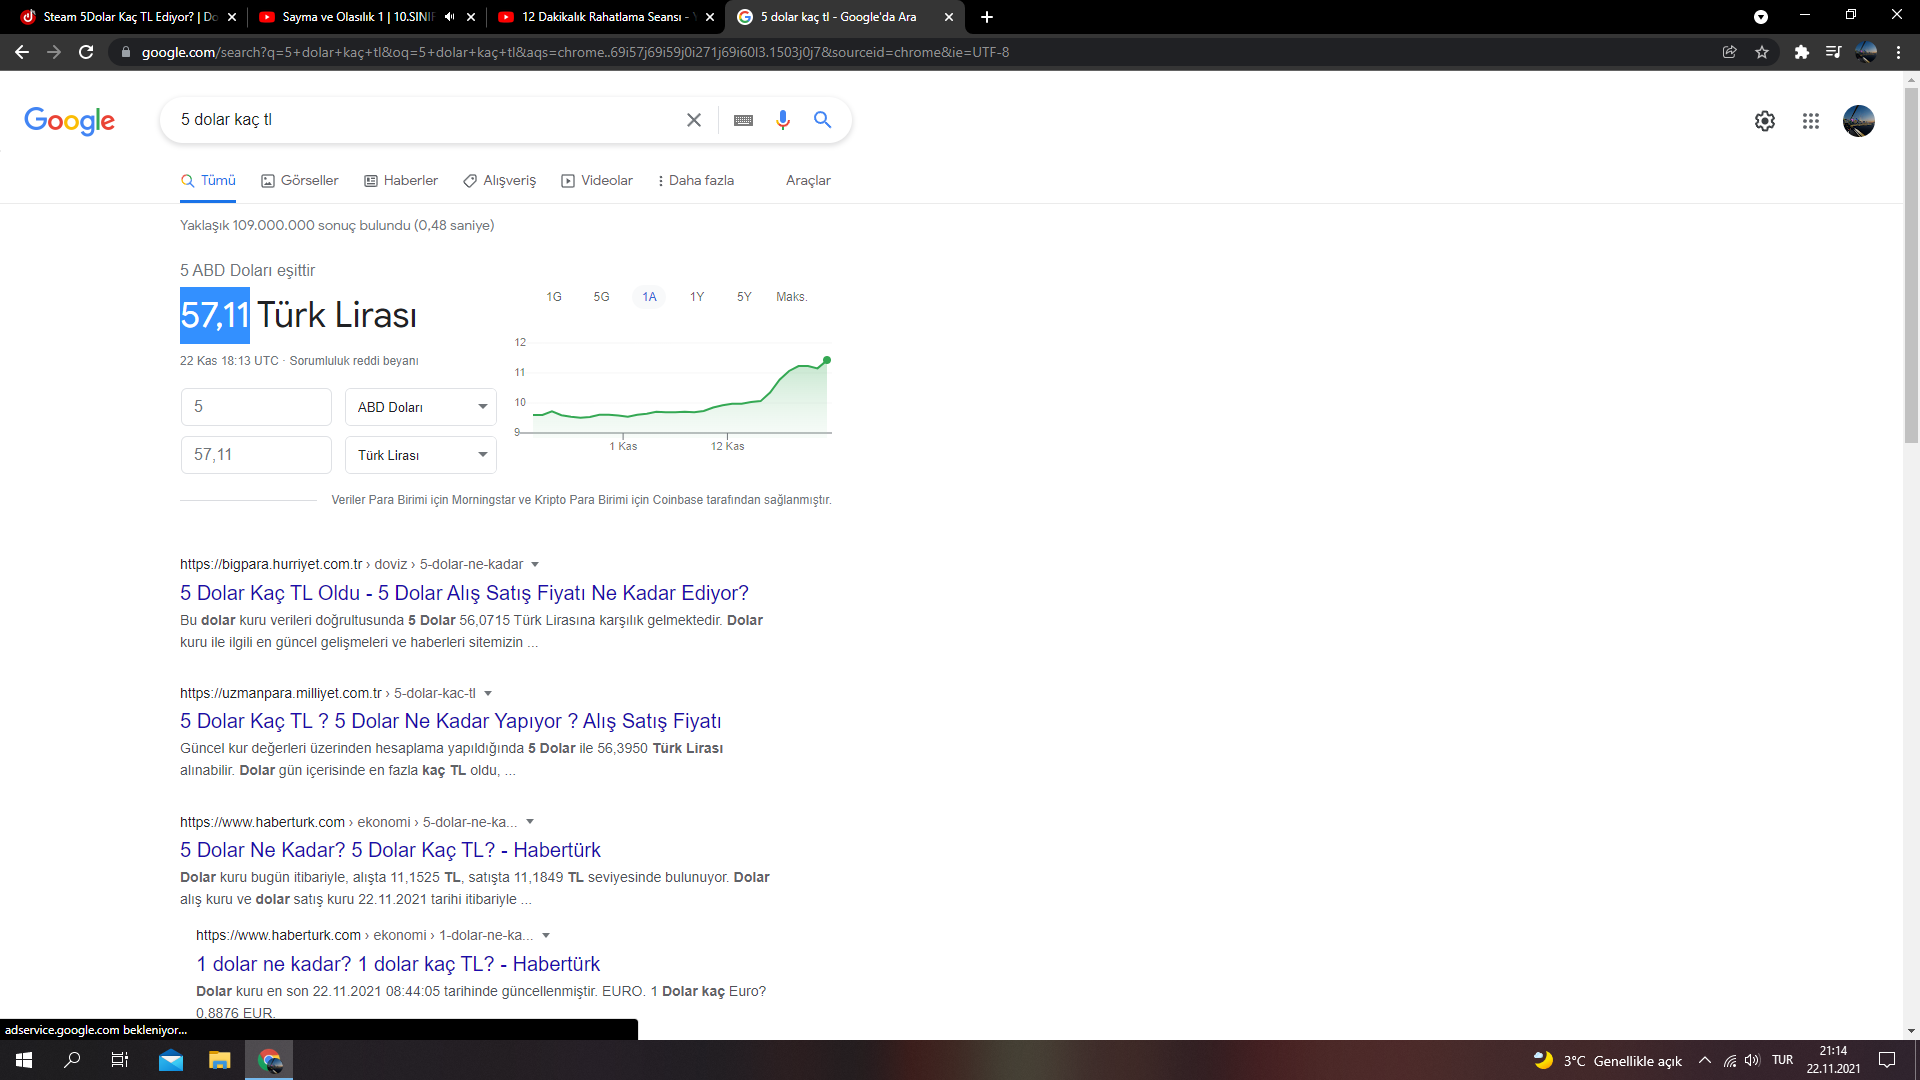
Task: Switch to Görseller tab
Action: click(x=300, y=181)
